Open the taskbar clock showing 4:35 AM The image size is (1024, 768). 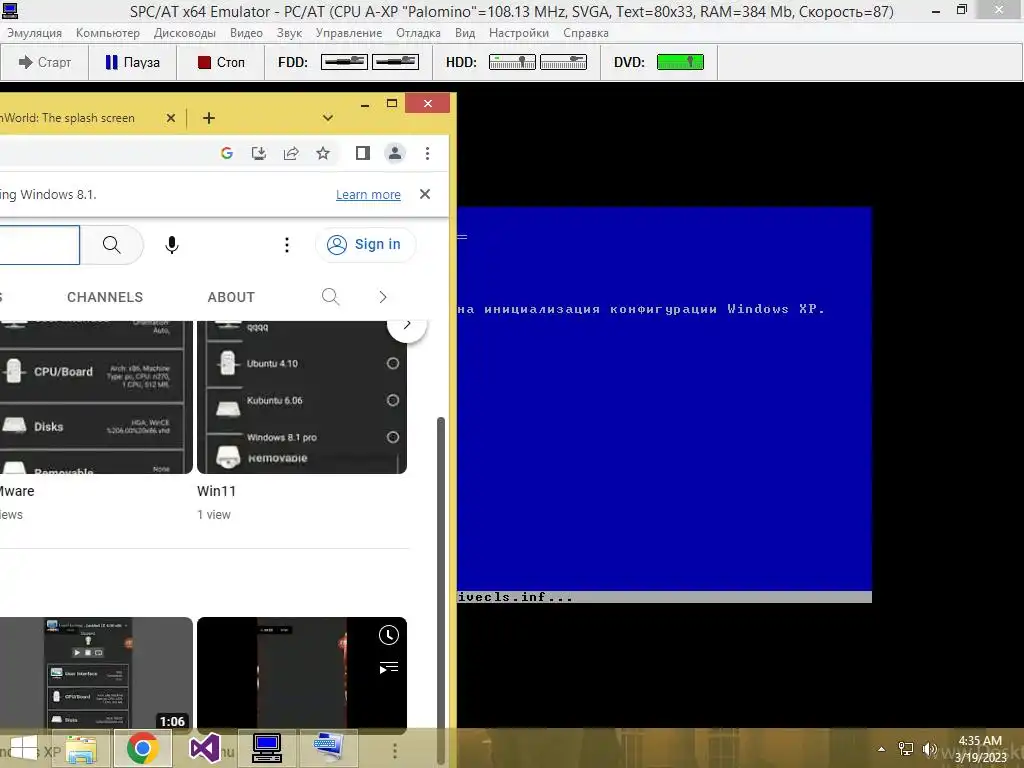point(980,749)
